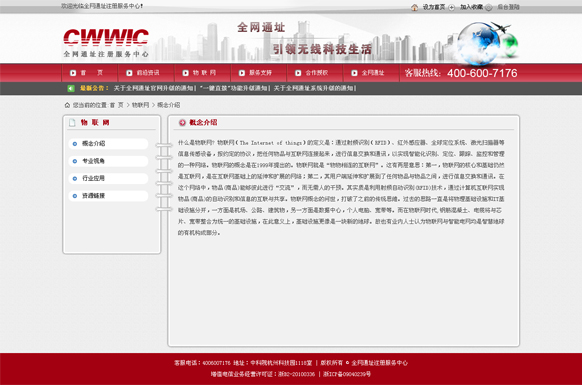Open the 合作授权 navigation tab

(x=315, y=73)
